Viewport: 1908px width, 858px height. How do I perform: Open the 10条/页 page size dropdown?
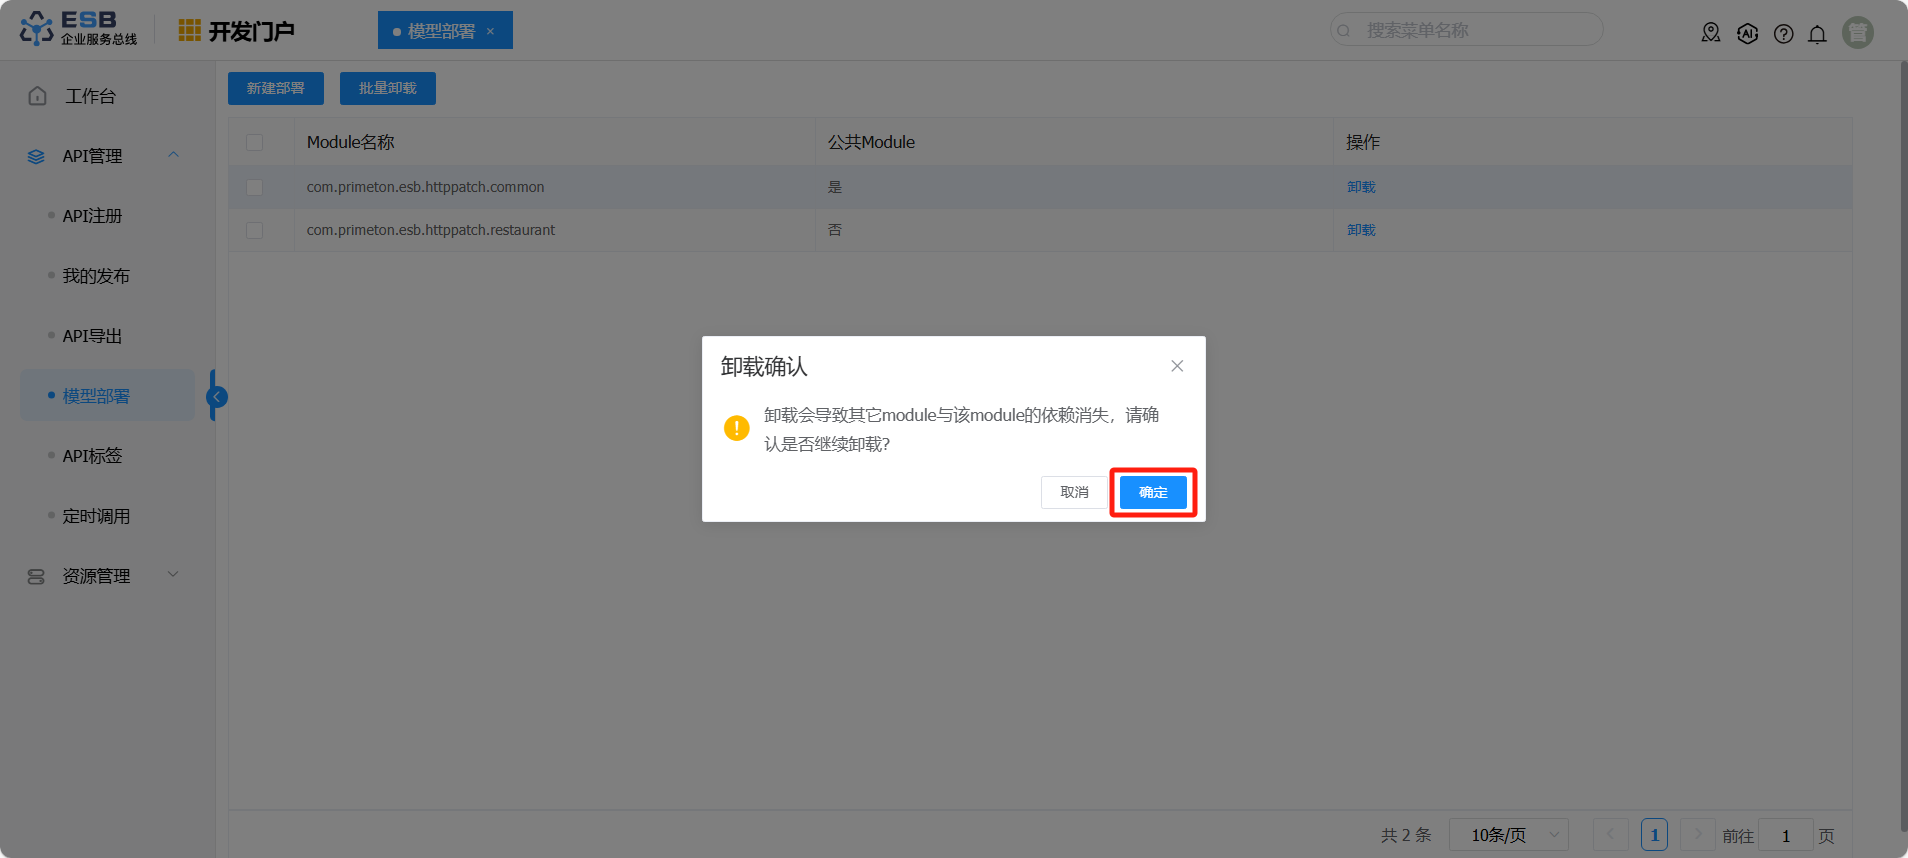pos(1508,835)
